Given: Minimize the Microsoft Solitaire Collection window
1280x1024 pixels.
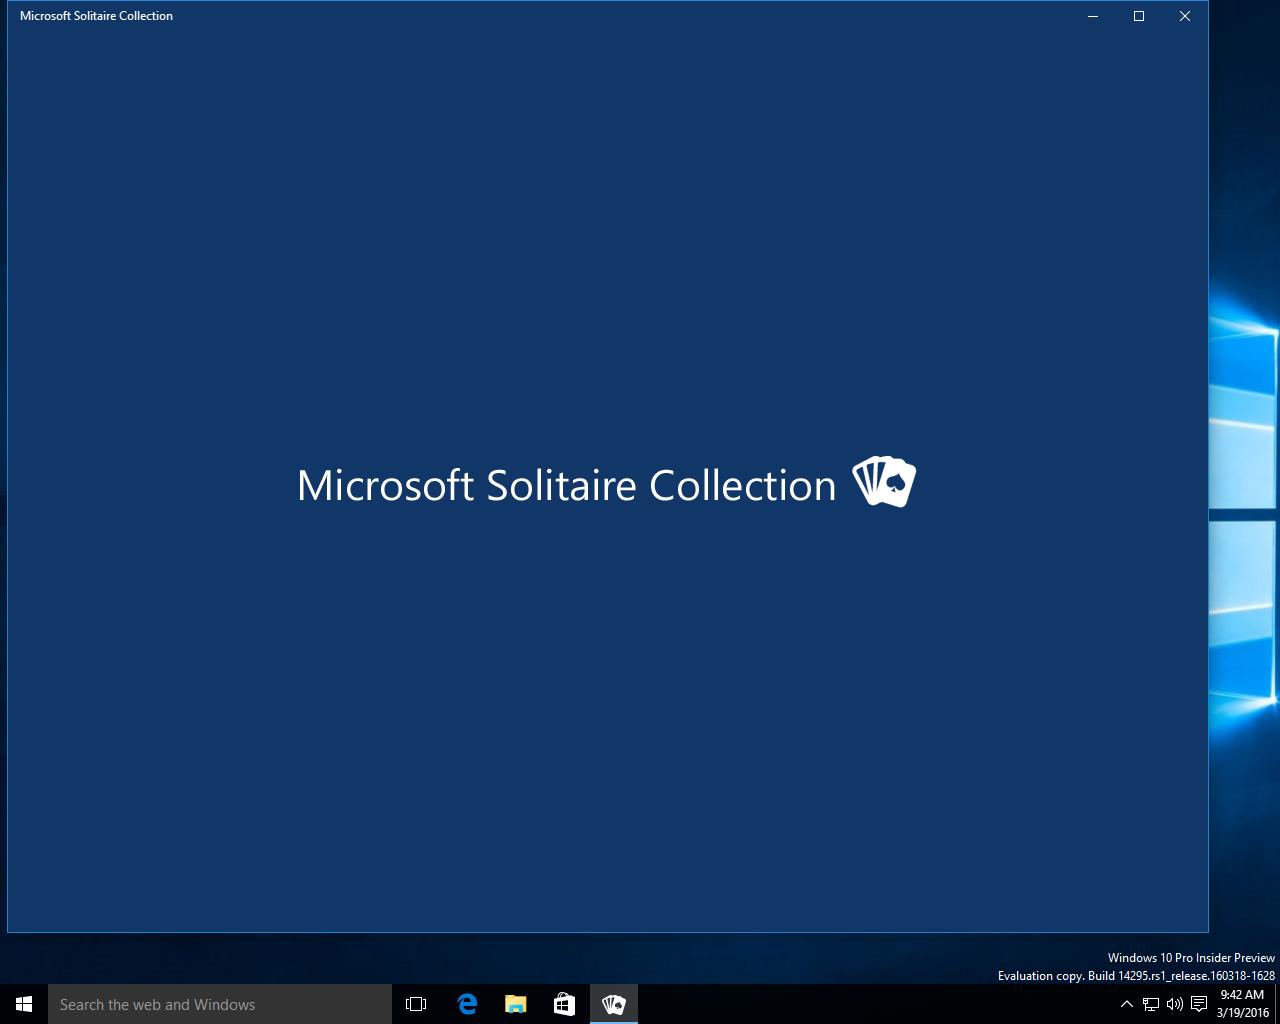Looking at the screenshot, I should [1093, 16].
